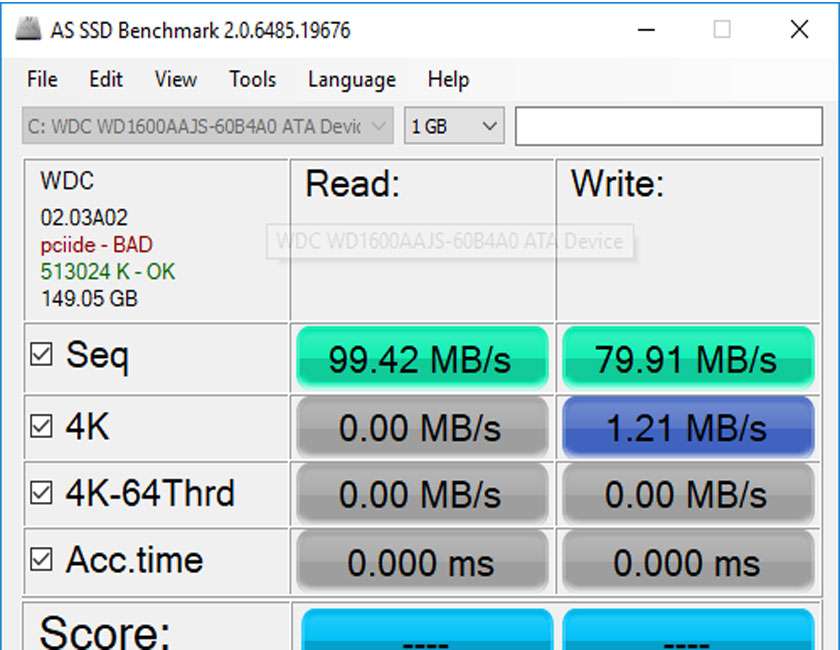Screen dimensions: 840x650
Task: Open the Tools menu
Action: click(252, 79)
